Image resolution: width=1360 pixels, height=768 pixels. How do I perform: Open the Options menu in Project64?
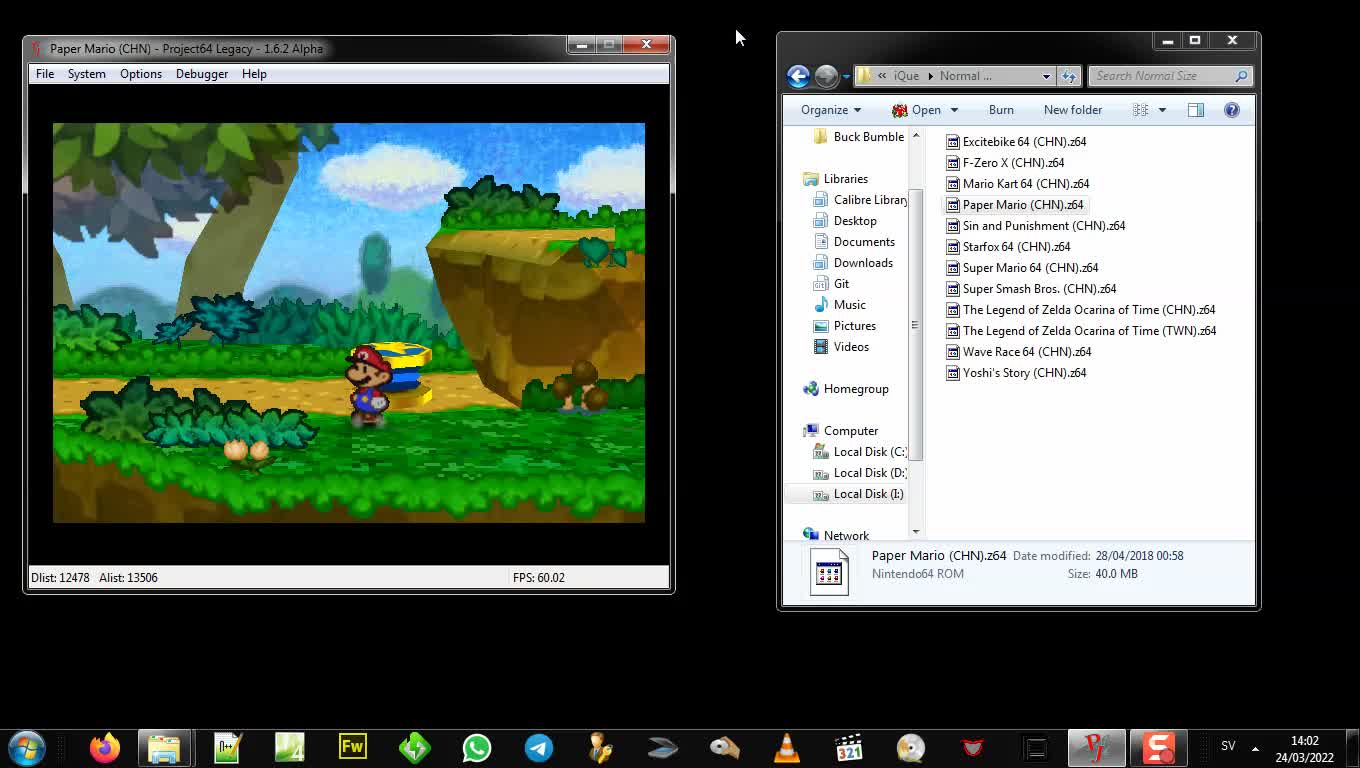coord(141,74)
